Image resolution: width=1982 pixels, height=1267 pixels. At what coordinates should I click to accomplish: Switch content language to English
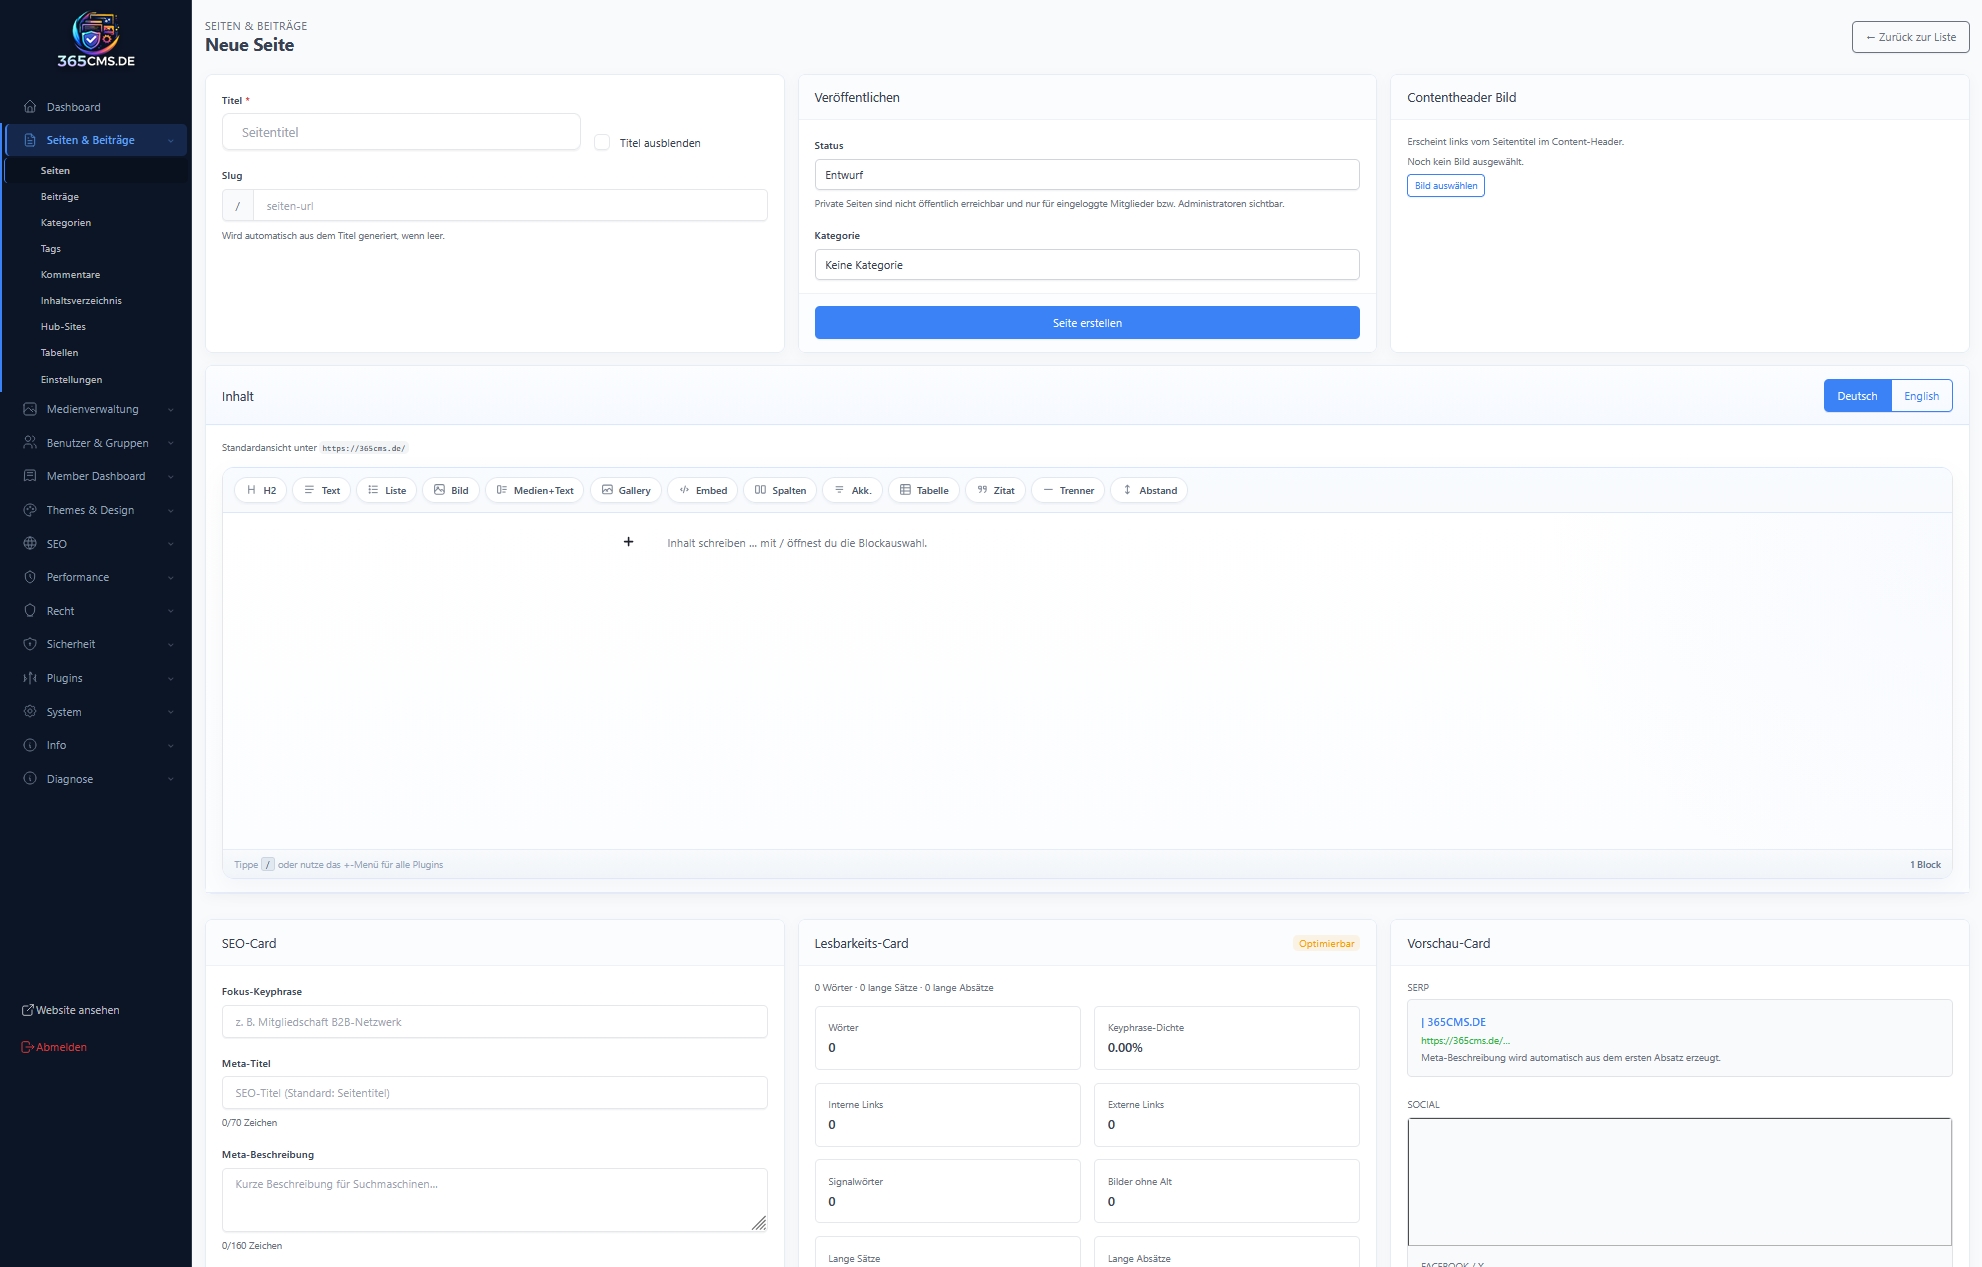(1921, 396)
